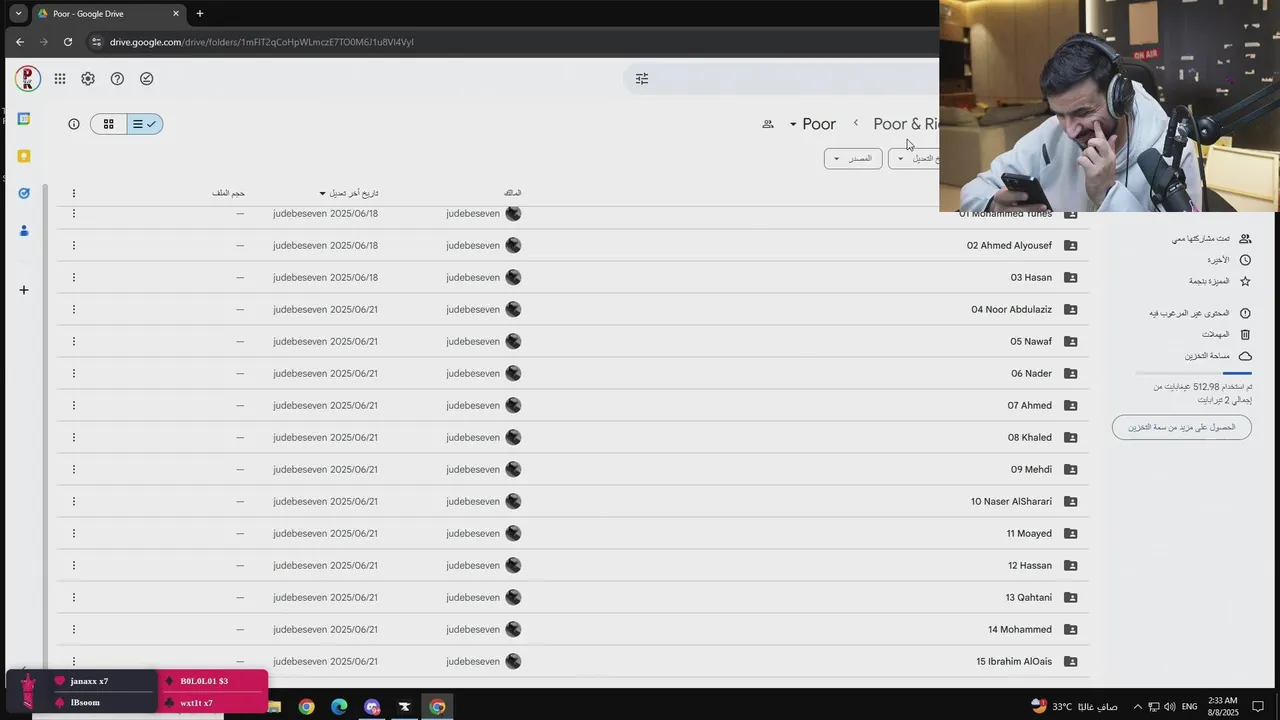Switch ENG input language indicator

[1189, 707]
